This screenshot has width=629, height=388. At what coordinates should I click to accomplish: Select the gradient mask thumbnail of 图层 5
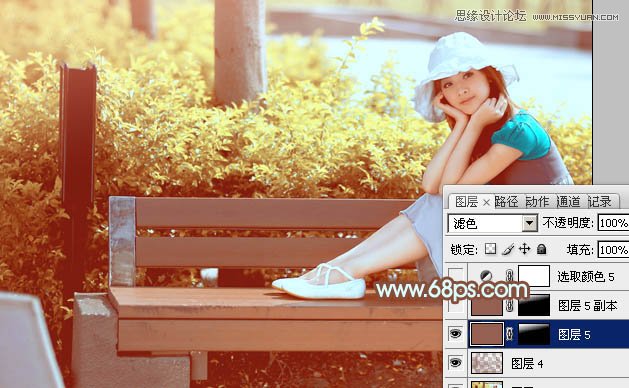[534, 334]
